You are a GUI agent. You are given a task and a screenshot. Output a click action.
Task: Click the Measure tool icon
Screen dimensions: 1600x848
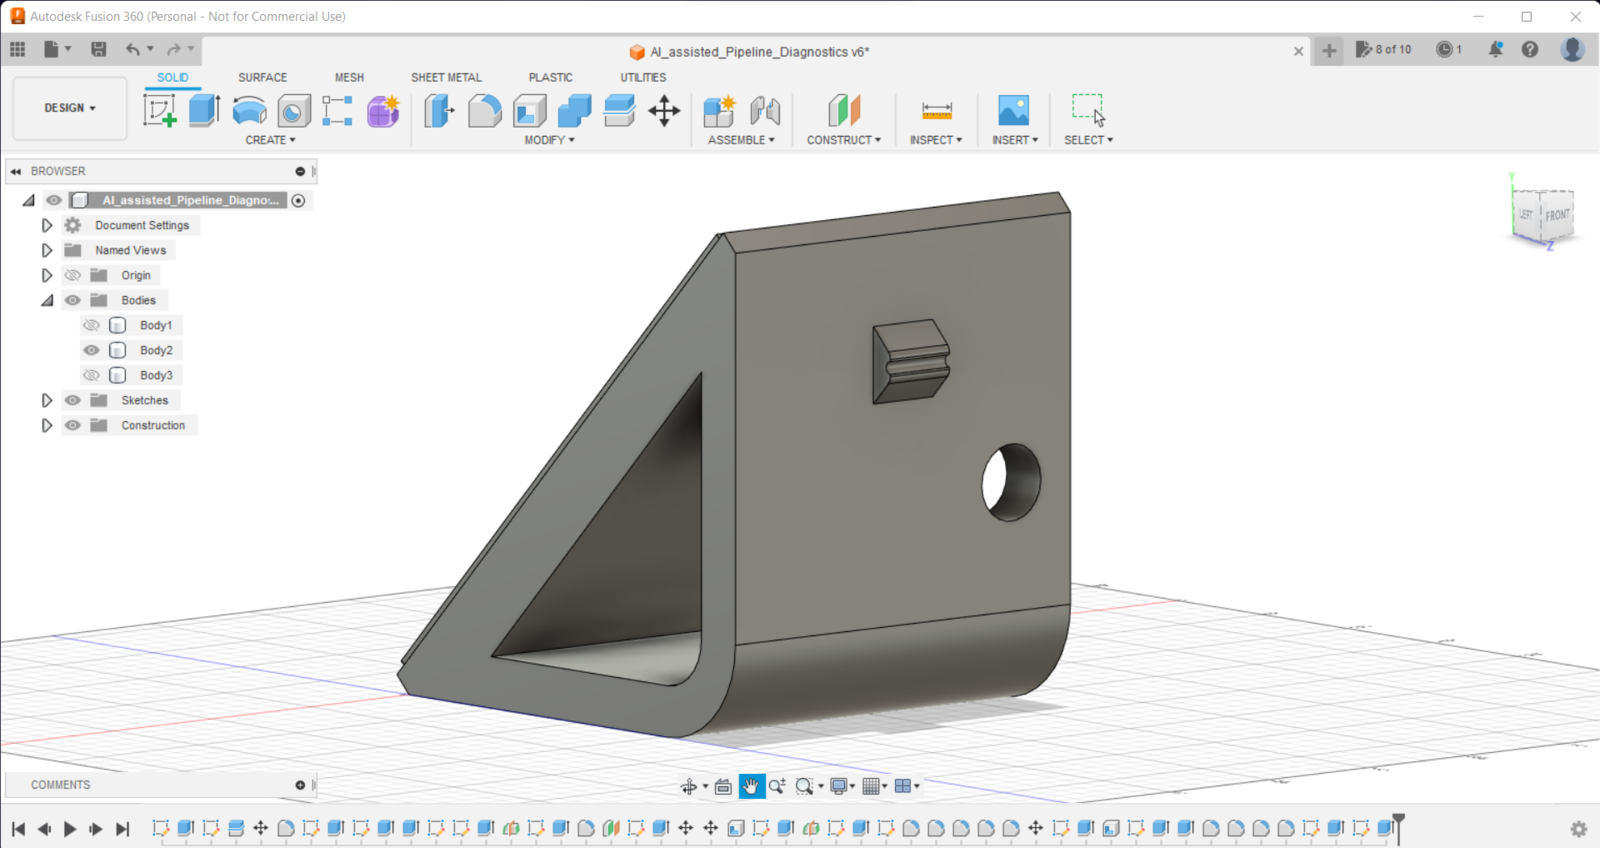[x=936, y=110]
